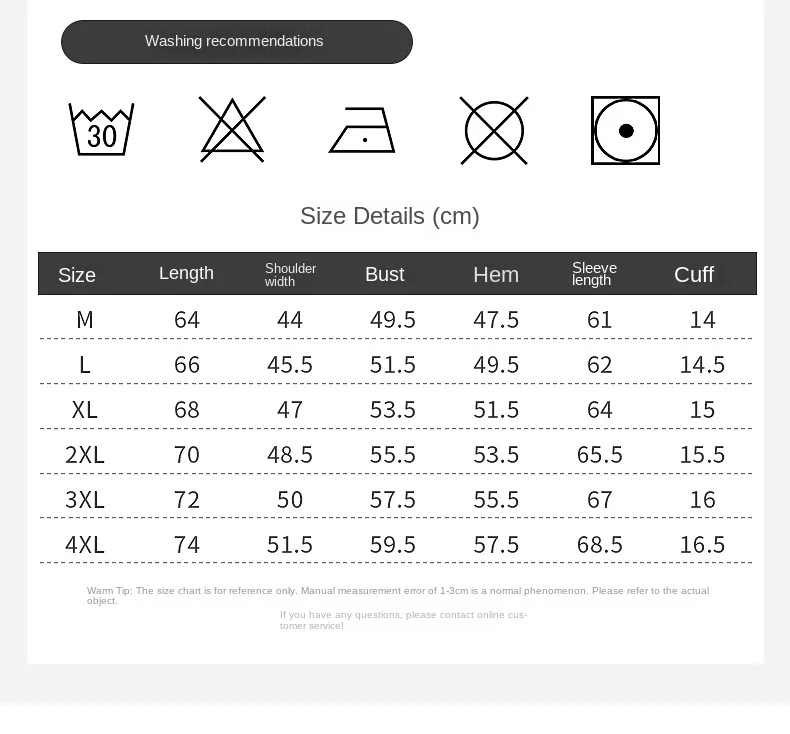
Task: Click the Hem column header
Action: [496, 275]
